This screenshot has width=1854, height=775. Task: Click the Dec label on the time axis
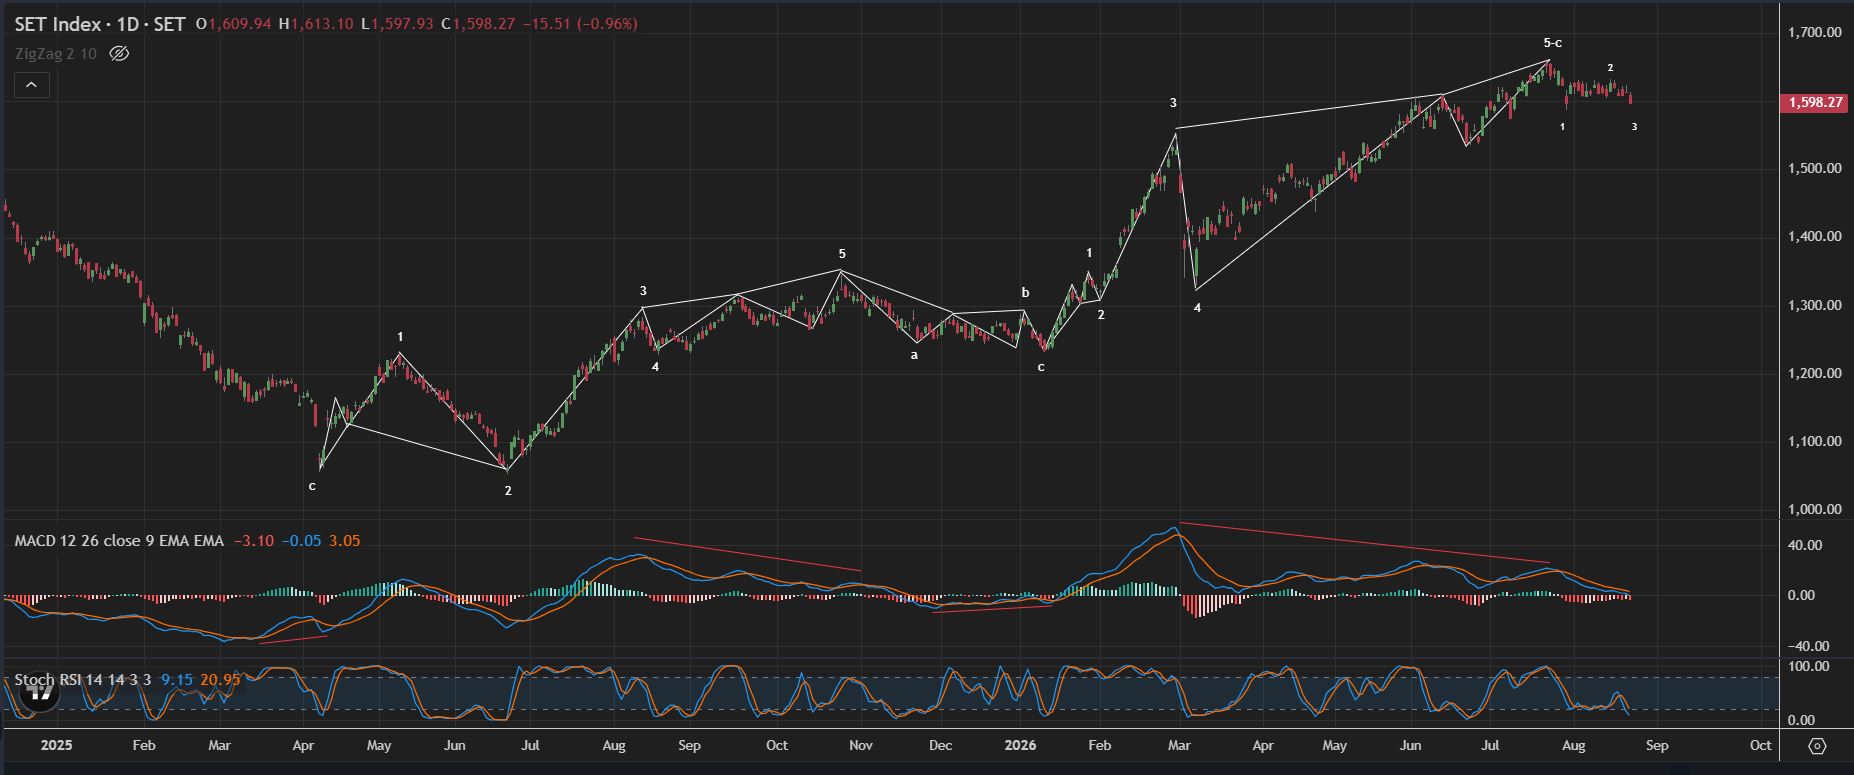pos(940,746)
